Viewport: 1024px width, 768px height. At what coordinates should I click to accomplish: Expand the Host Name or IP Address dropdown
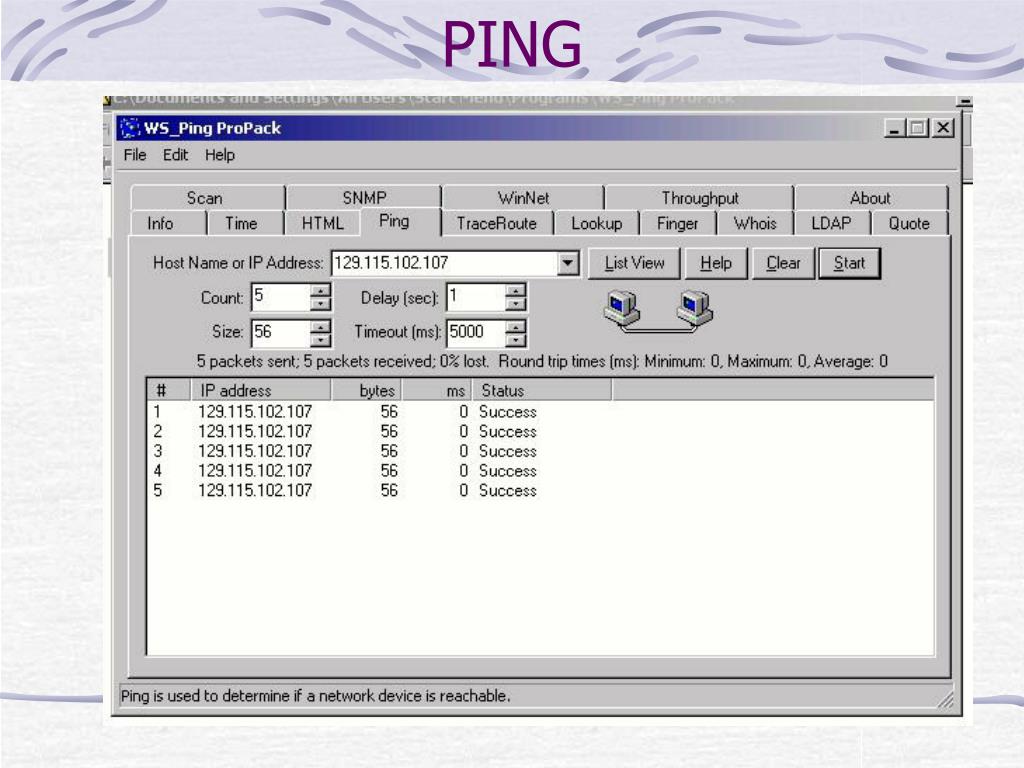point(568,263)
